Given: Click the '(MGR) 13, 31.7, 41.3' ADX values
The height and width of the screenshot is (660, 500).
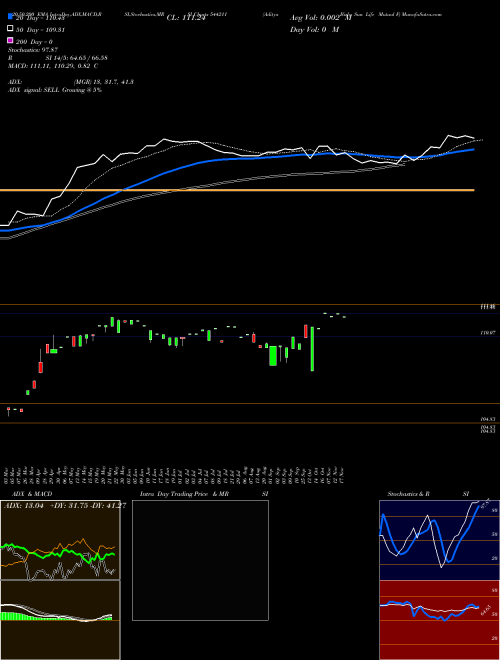Looking at the screenshot, I should pos(104,82).
